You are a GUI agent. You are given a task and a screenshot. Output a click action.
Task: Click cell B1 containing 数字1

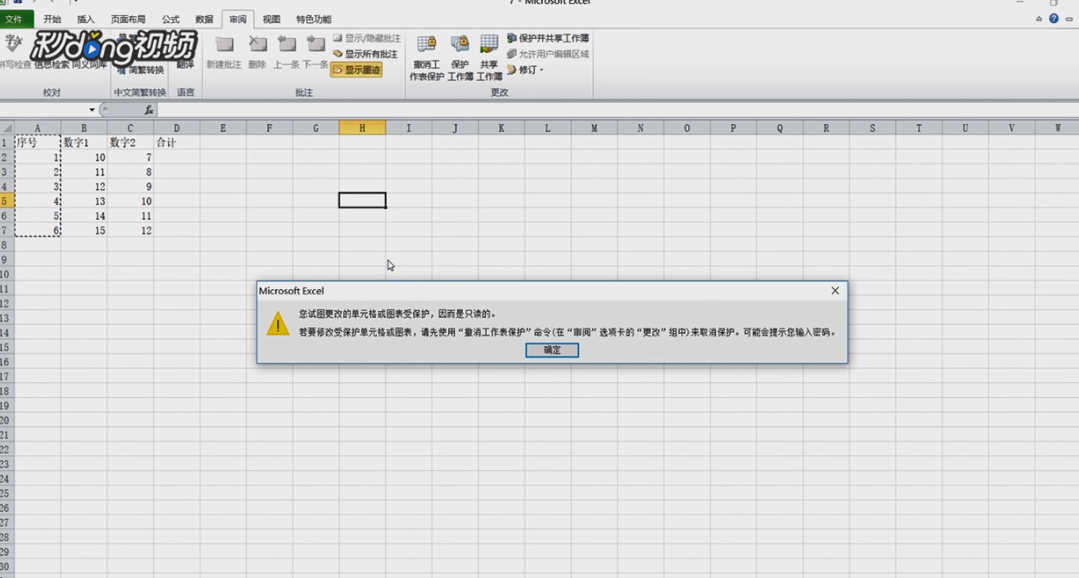[x=84, y=142]
